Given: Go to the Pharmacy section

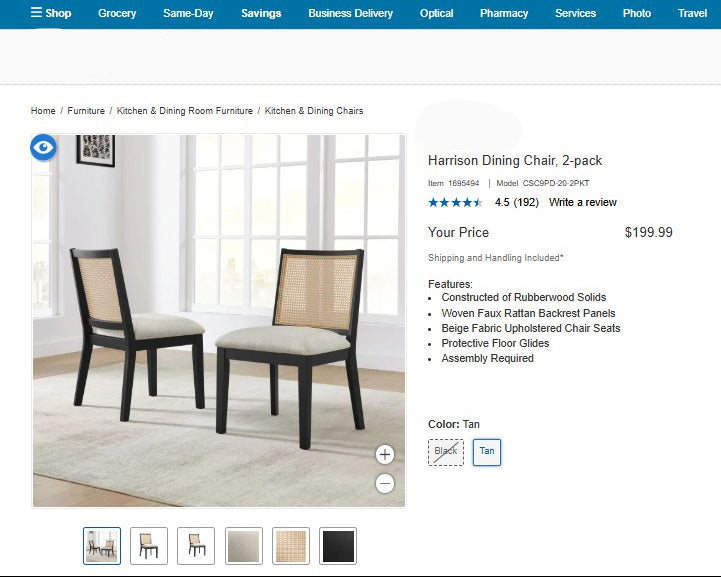Looking at the screenshot, I should point(504,13).
